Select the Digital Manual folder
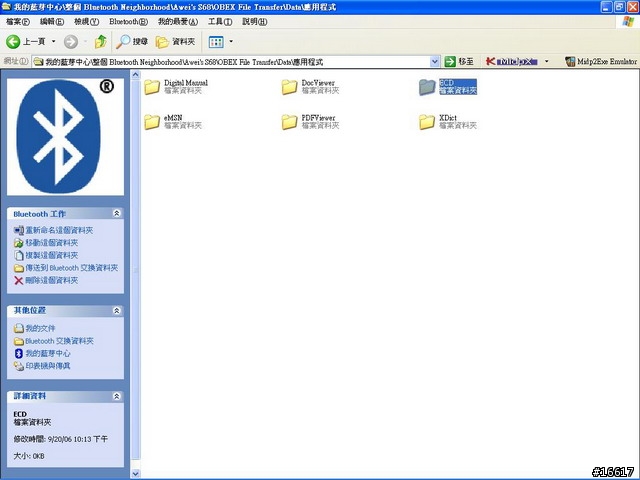The width and height of the screenshot is (640, 480). coord(176,87)
